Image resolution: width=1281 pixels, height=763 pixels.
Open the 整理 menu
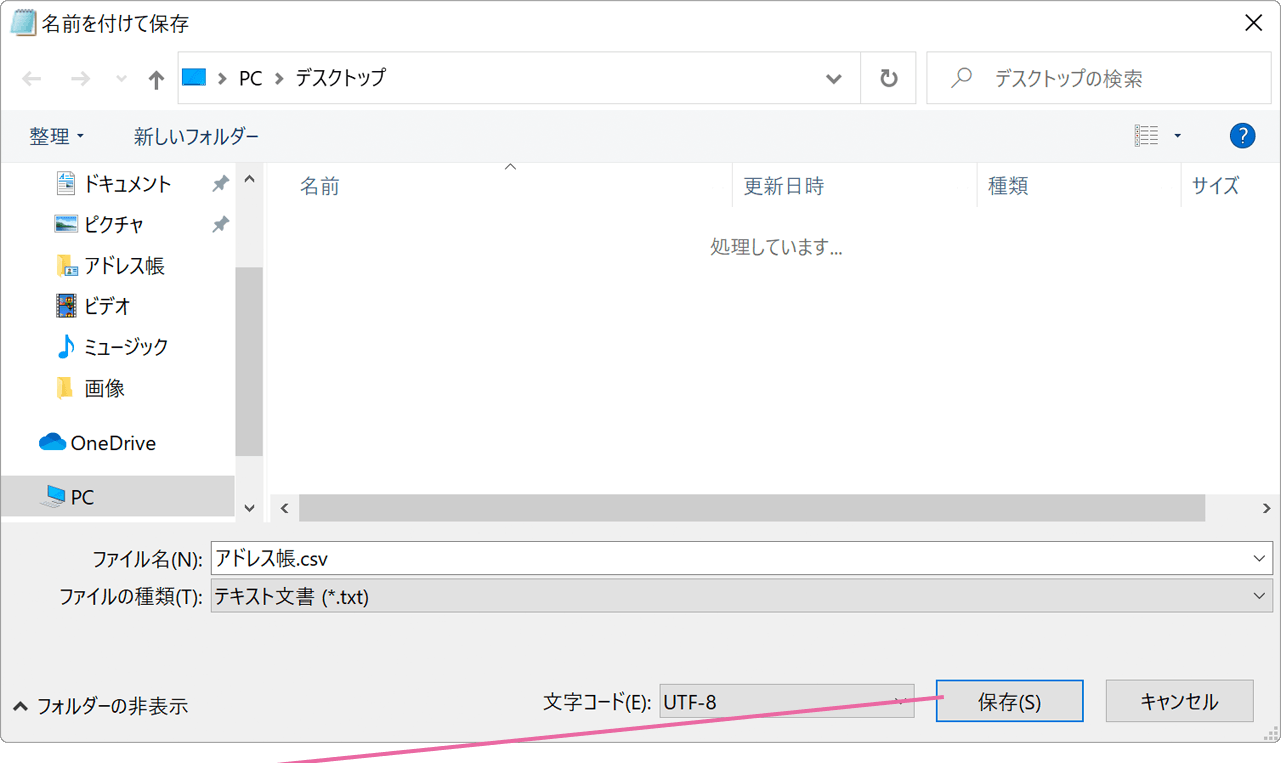pos(57,136)
